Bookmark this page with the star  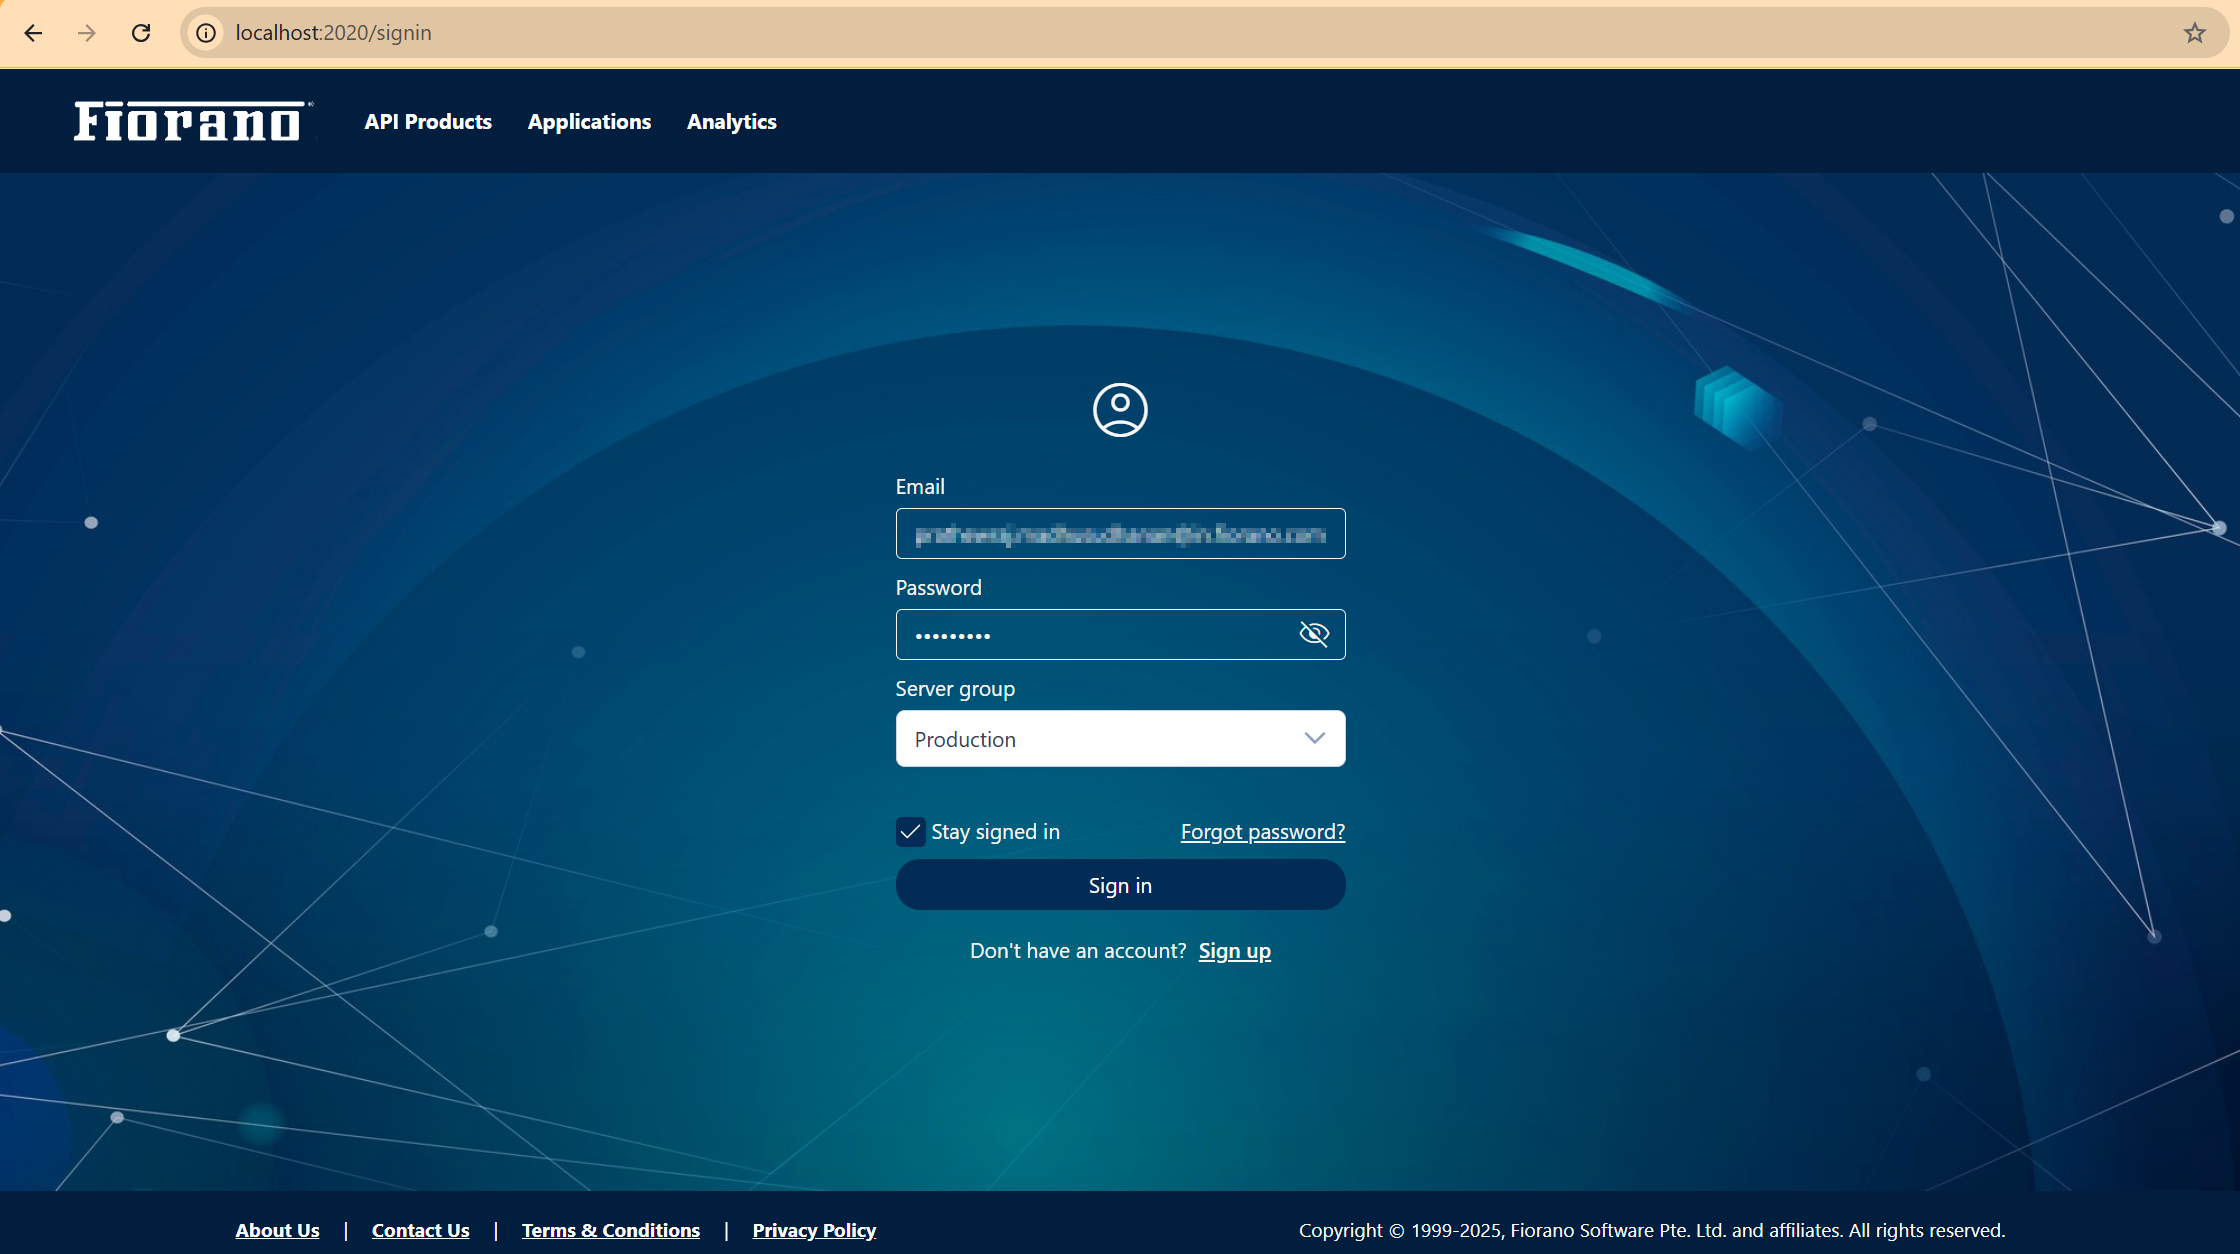coord(2194,33)
